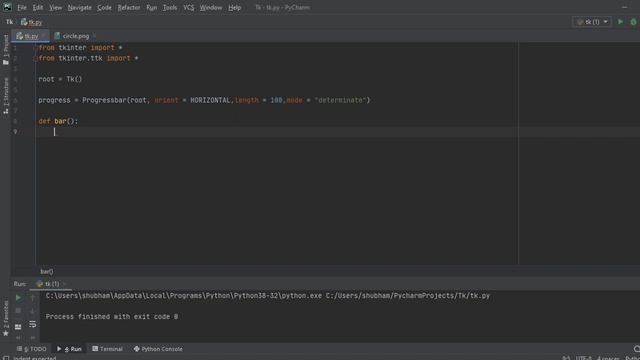Click on the 'def bar():' line in editor

click(x=58, y=121)
